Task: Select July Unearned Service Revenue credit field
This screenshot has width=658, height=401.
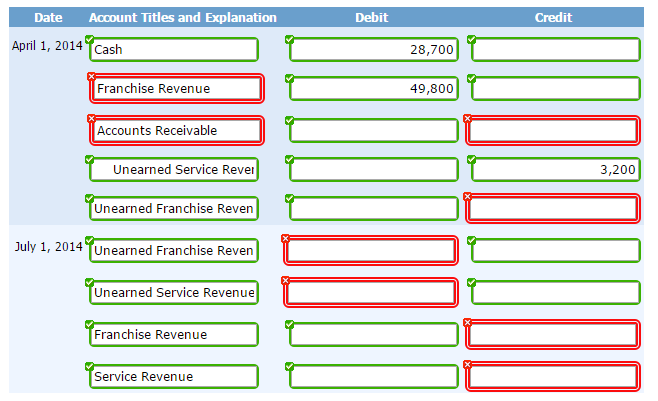Action: pyautogui.click(x=556, y=292)
